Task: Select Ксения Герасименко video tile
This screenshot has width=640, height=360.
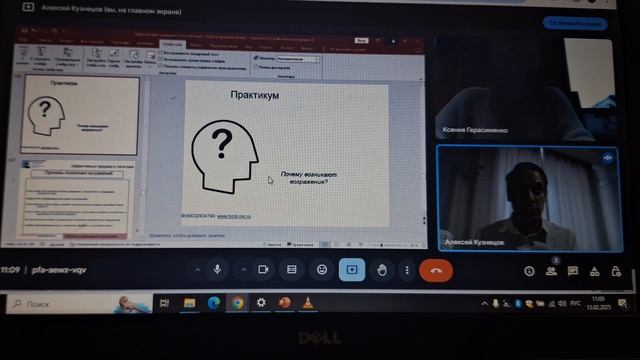Action: click(x=527, y=89)
